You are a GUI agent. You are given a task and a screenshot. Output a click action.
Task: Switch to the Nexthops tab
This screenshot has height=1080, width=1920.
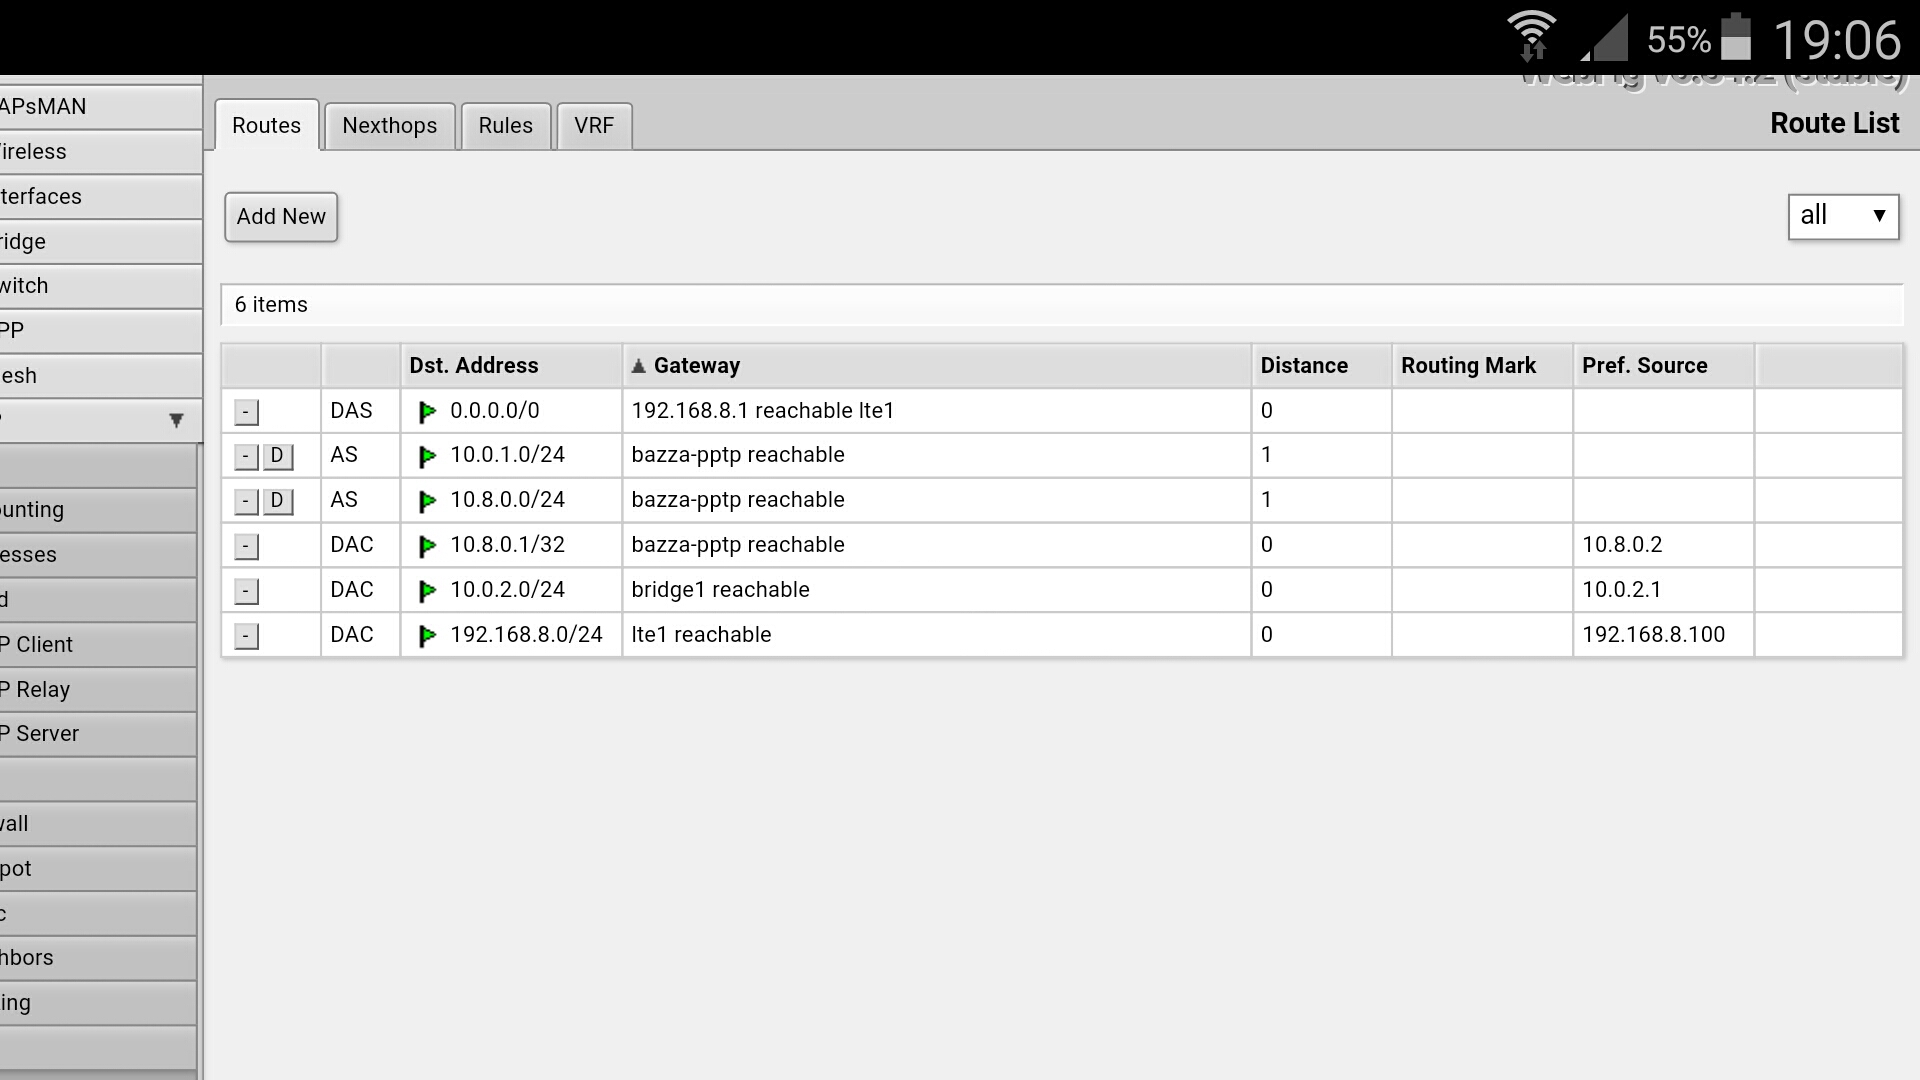point(389,126)
